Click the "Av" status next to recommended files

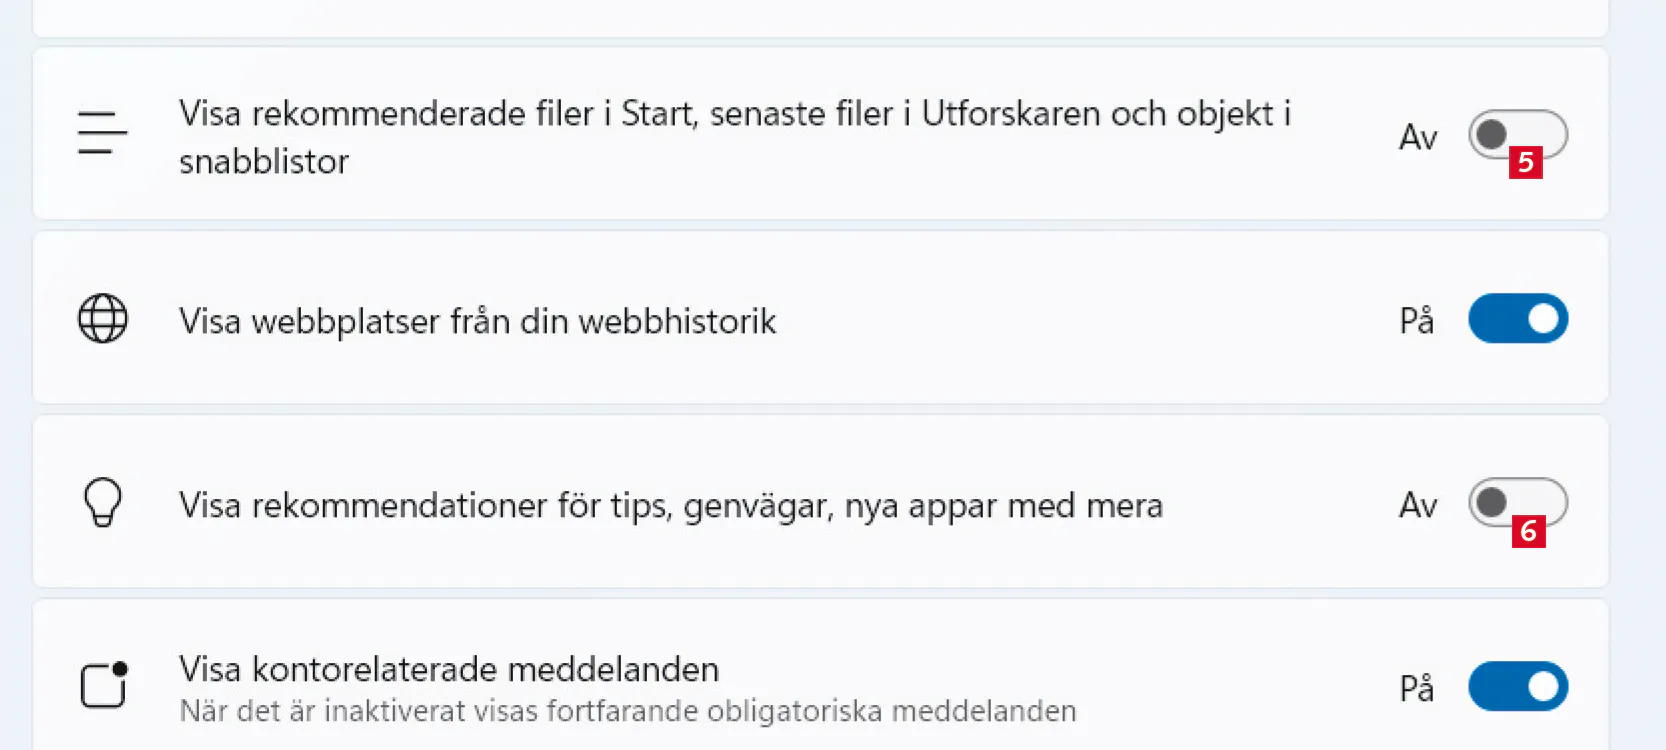pyautogui.click(x=1418, y=137)
